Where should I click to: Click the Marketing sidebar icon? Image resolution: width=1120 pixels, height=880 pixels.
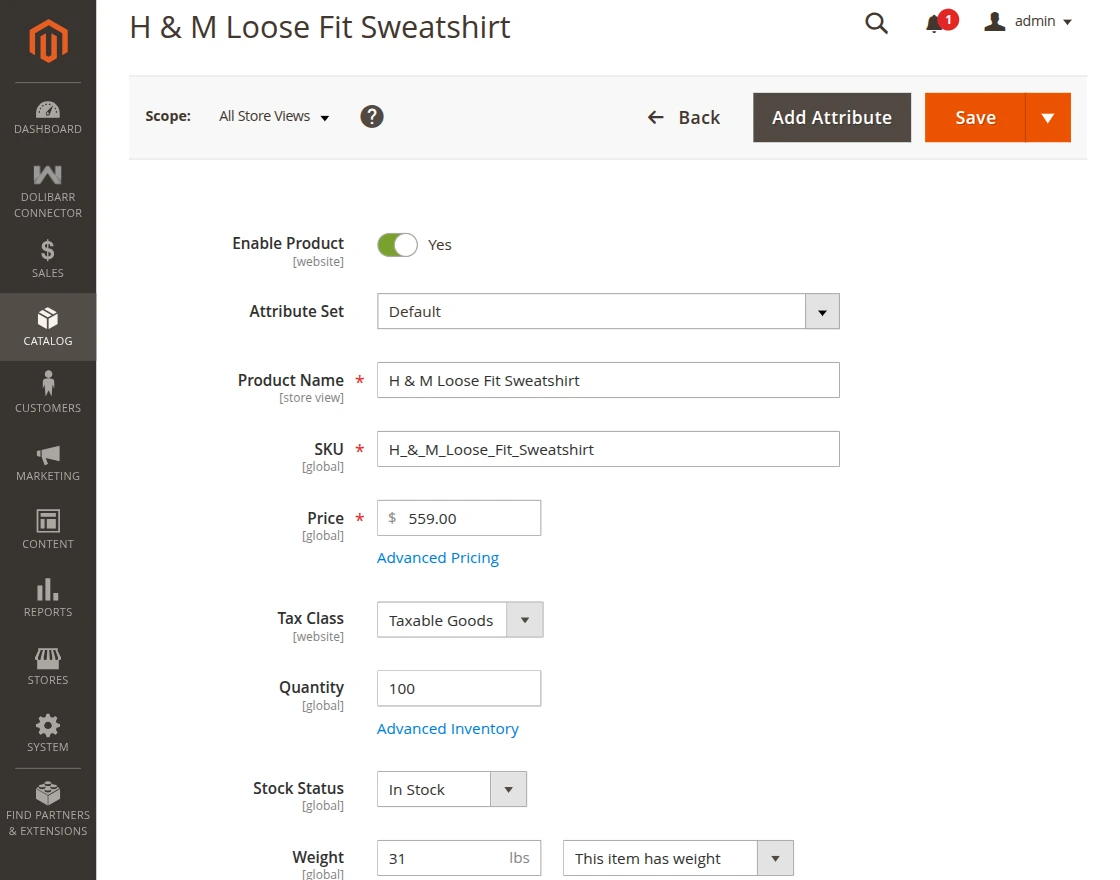pyautogui.click(x=47, y=460)
